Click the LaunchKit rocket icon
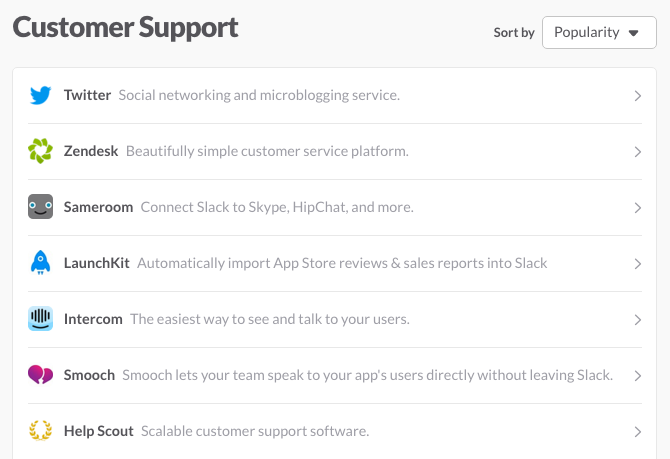This screenshot has height=459, width=670. (41, 262)
